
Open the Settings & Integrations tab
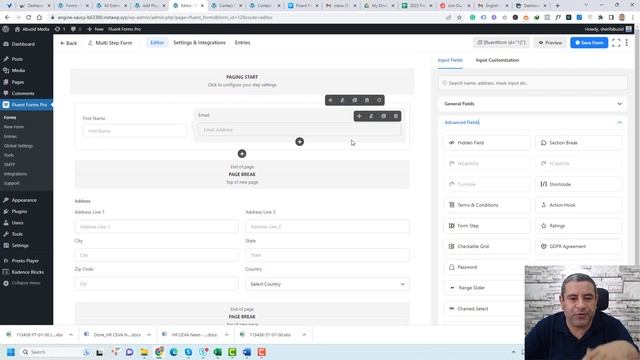(199, 42)
